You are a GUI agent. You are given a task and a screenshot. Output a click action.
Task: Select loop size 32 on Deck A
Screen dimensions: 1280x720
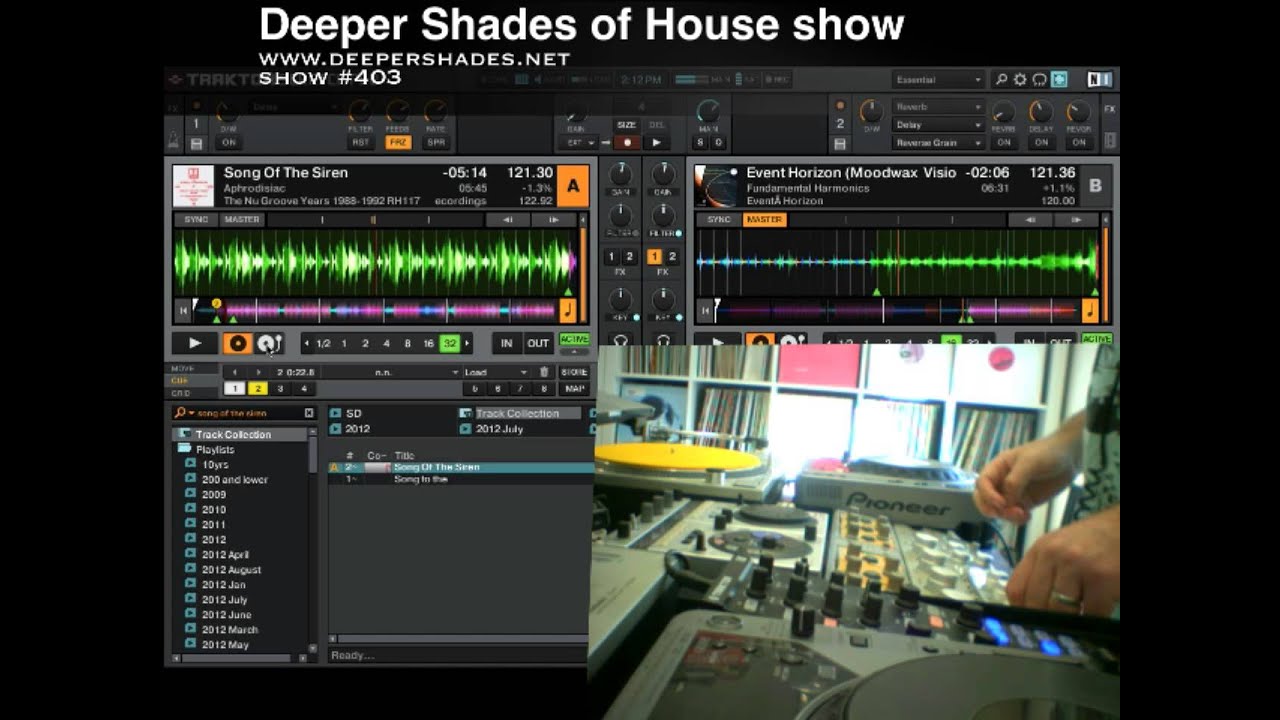(x=449, y=343)
